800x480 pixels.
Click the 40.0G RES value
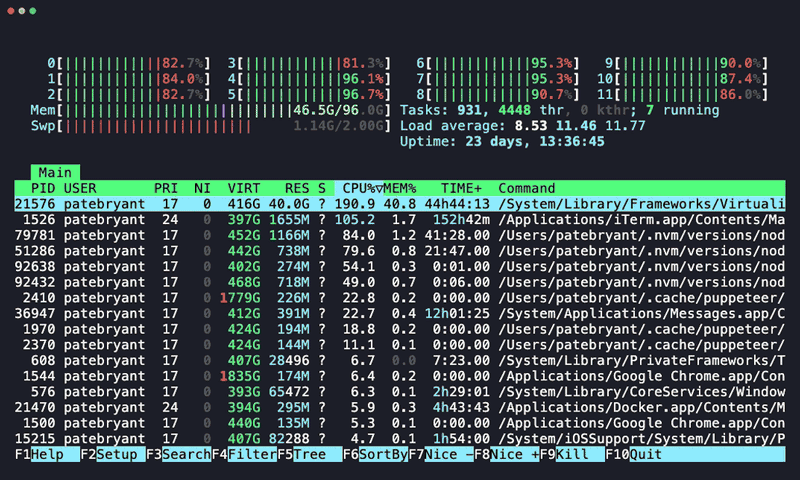(289, 204)
